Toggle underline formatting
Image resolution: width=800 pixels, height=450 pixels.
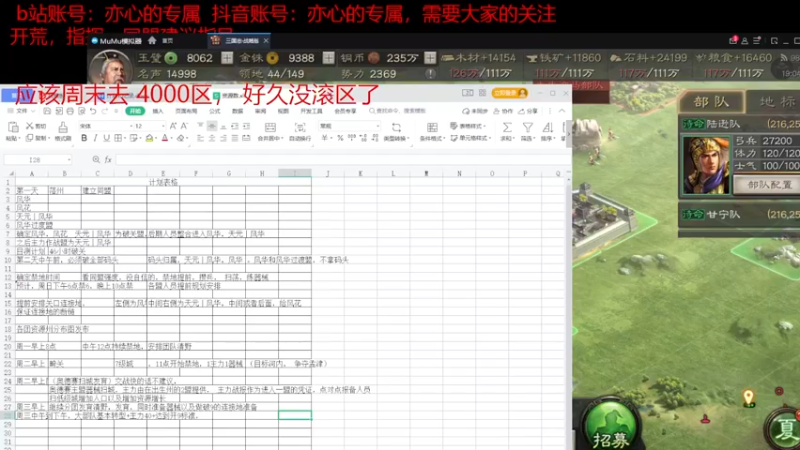point(106,138)
